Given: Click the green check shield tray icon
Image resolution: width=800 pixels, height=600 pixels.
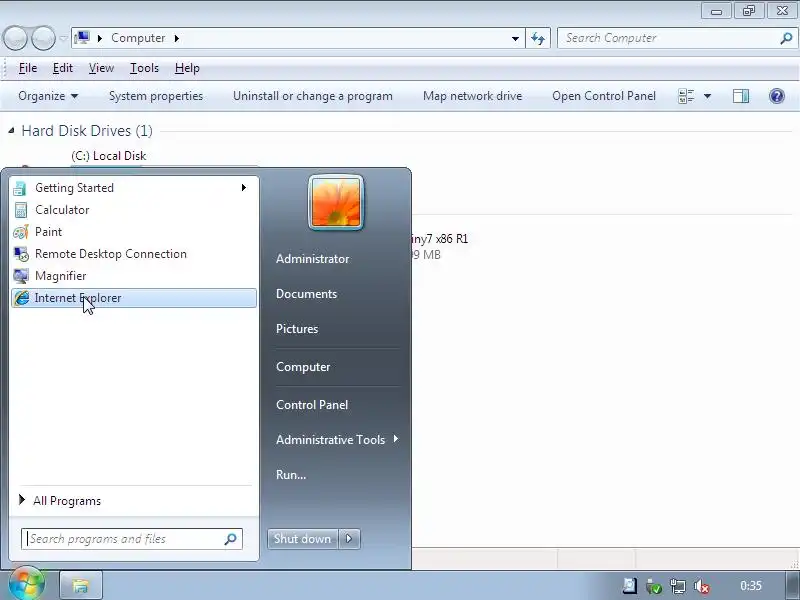Looking at the screenshot, I should tap(654, 587).
